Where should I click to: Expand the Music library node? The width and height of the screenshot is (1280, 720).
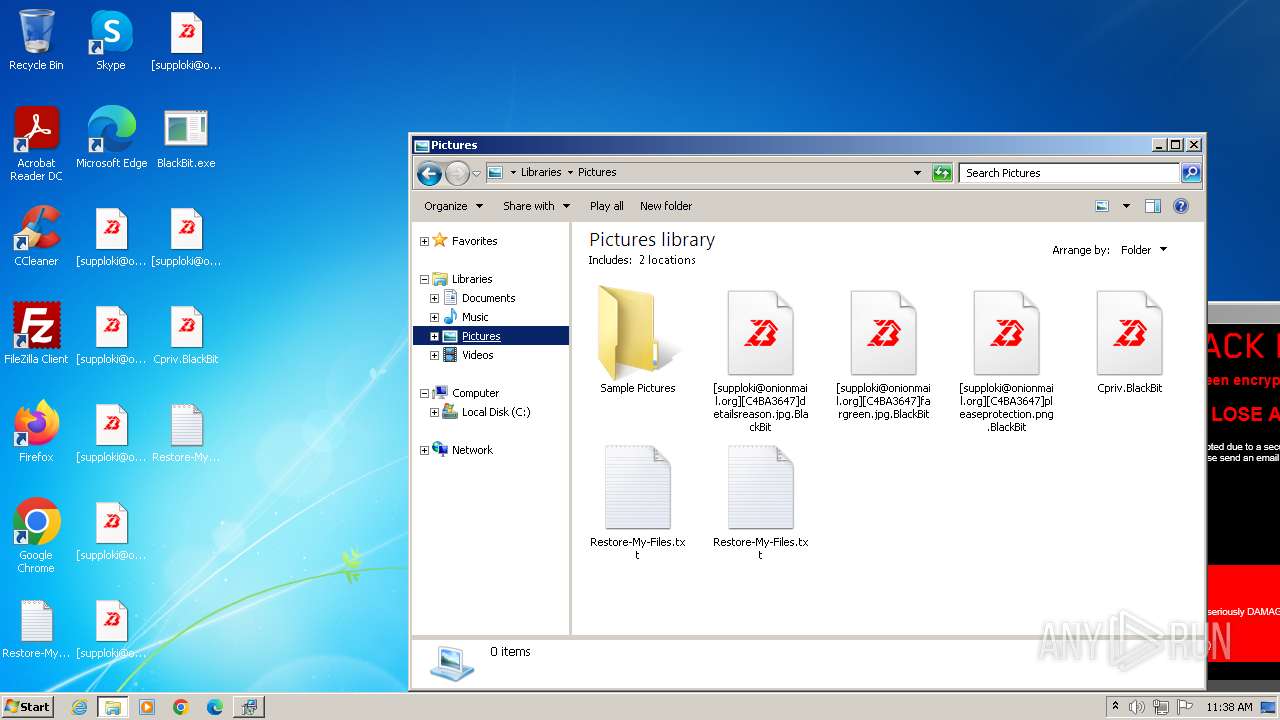pyautogui.click(x=434, y=317)
